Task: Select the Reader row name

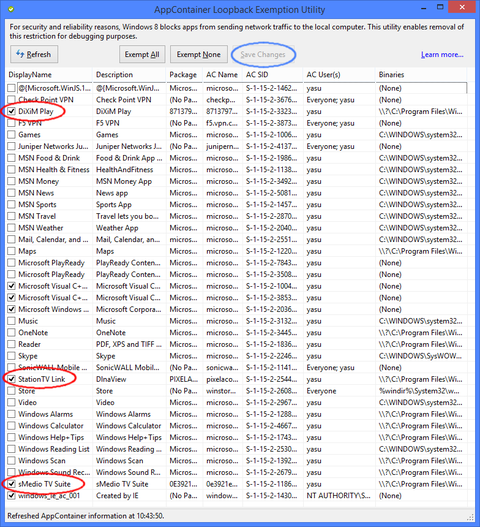Action: pyautogui.click(x=29, y=344)
